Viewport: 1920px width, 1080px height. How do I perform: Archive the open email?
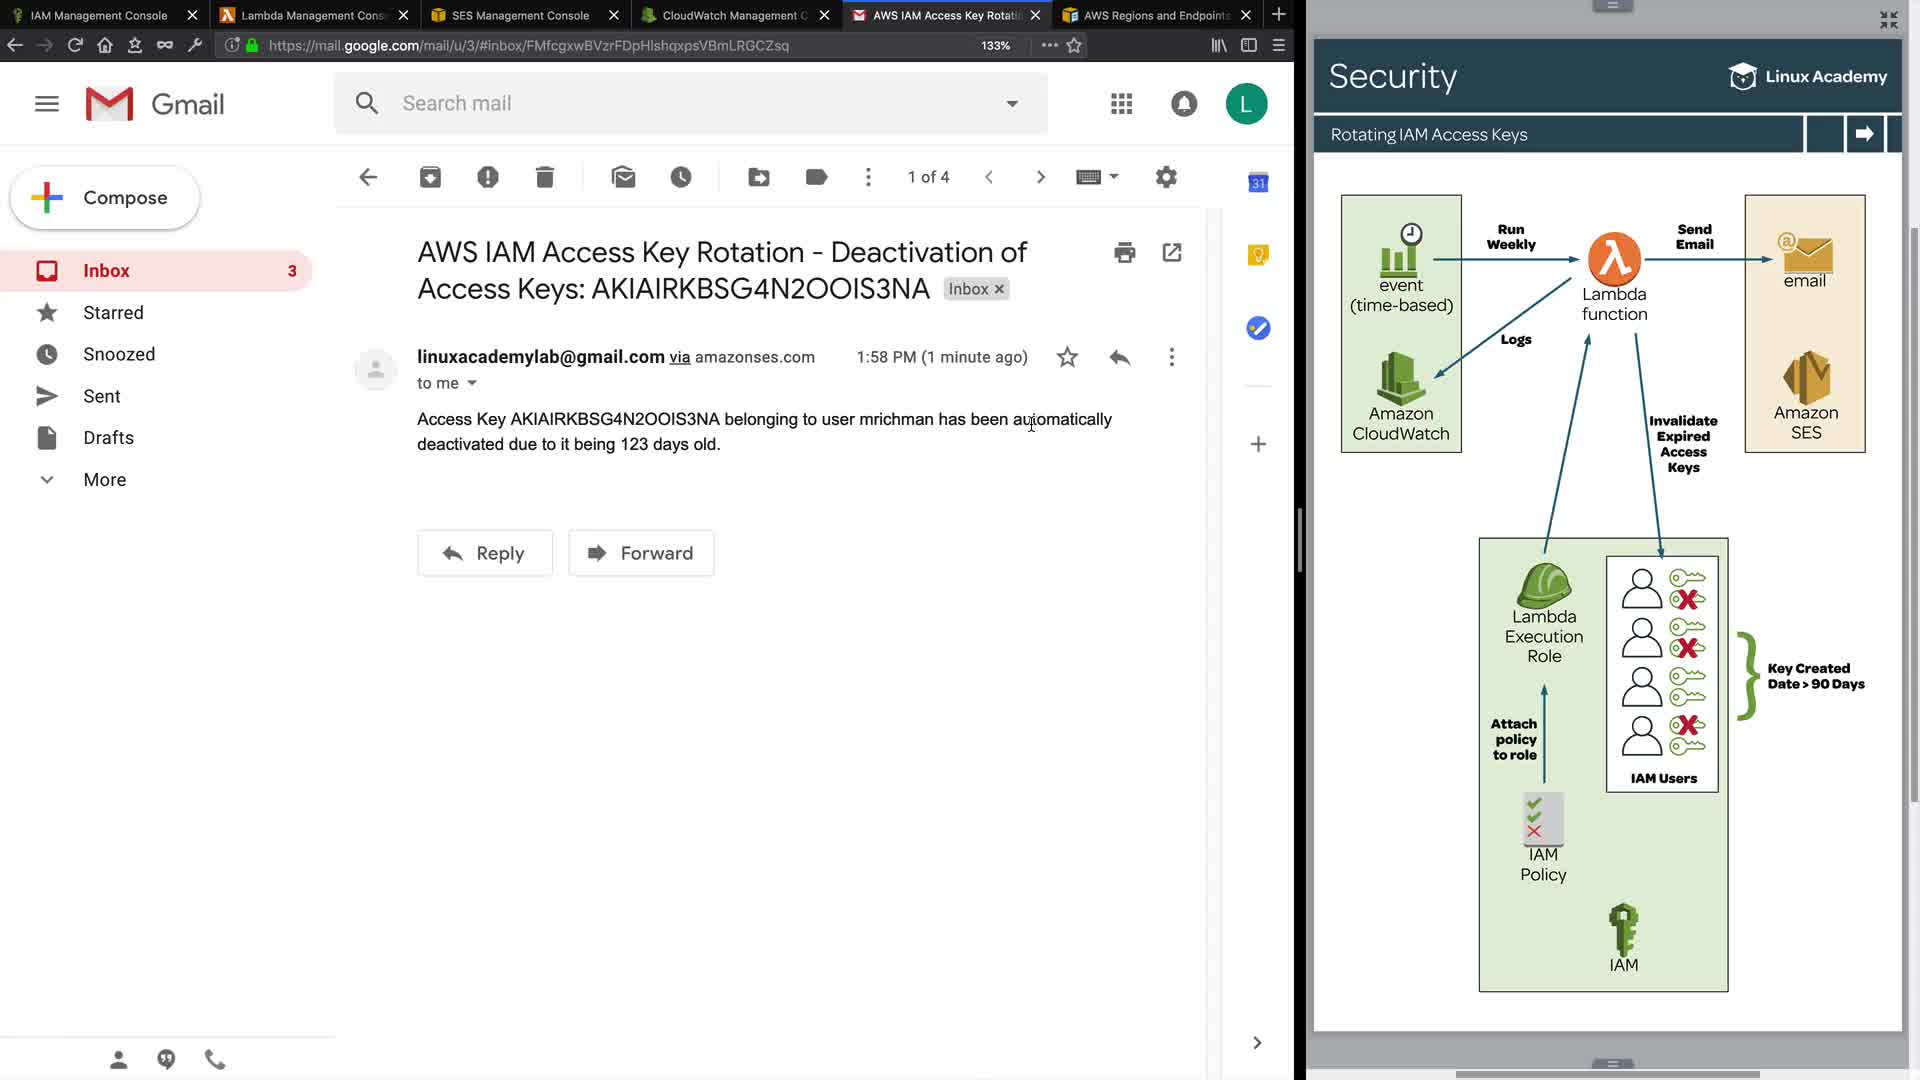[x=430, y=177]
